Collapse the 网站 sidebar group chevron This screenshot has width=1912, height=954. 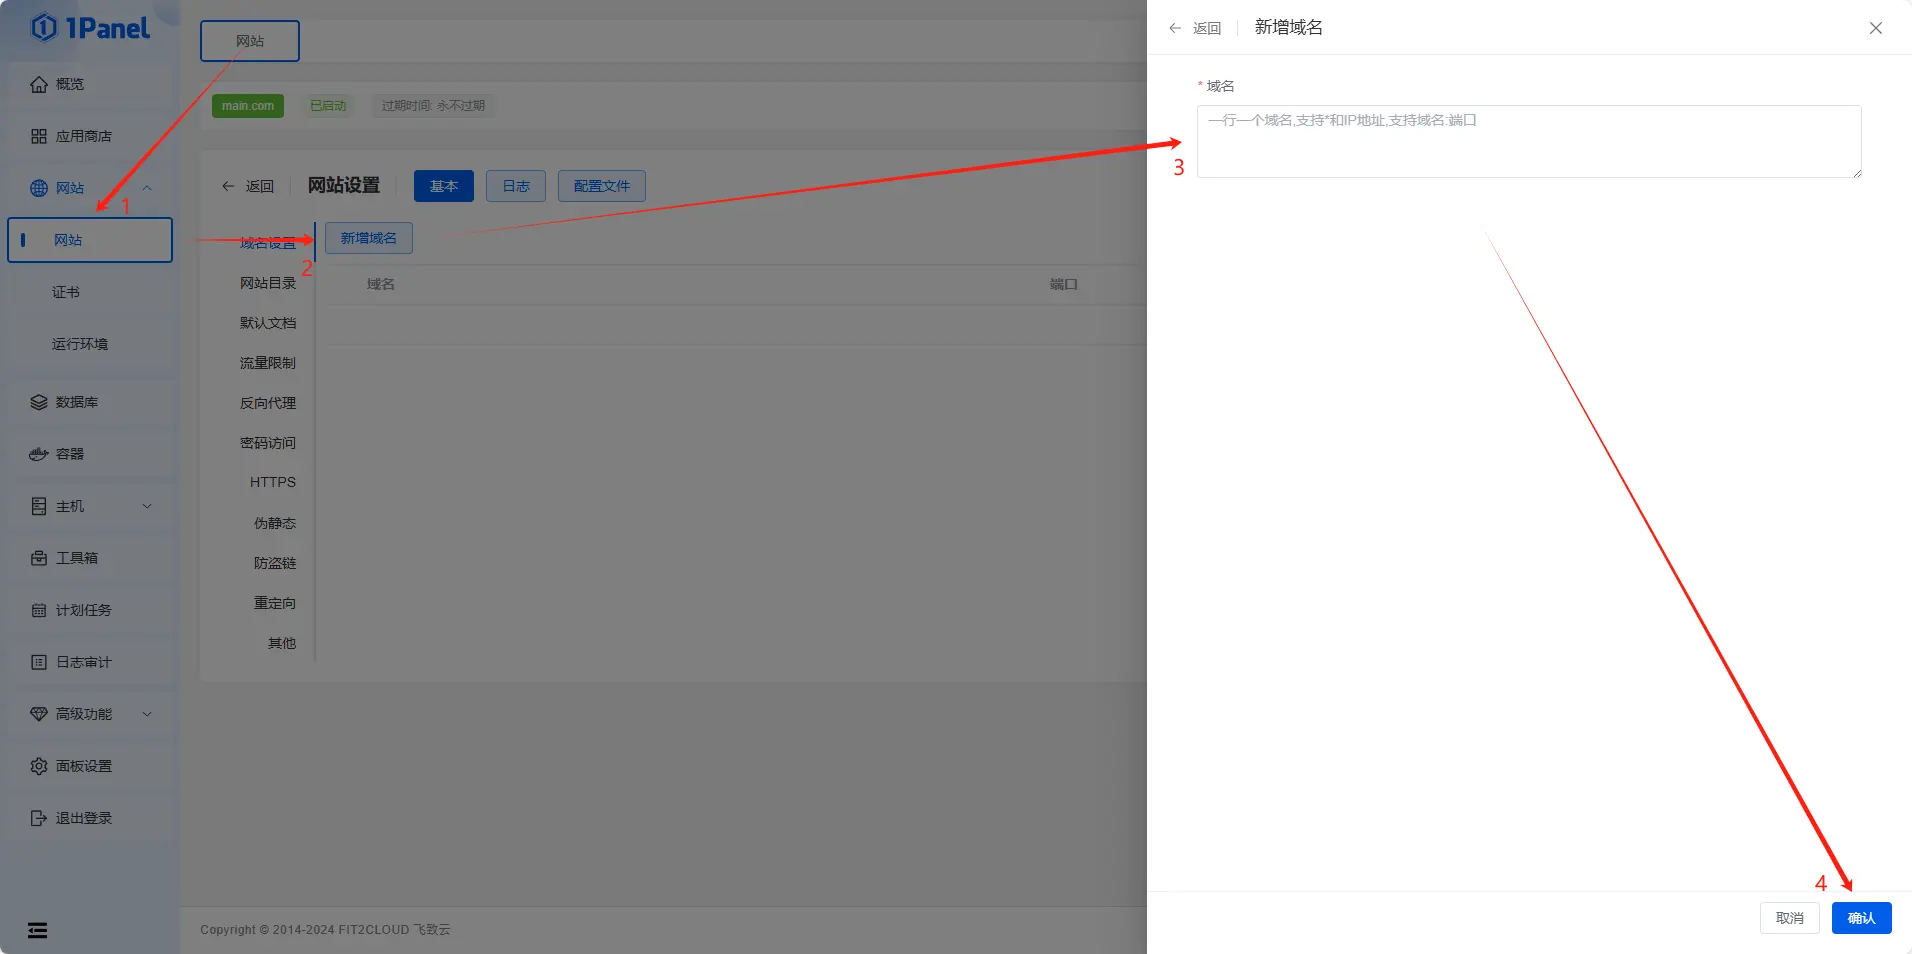coord(147,188)
